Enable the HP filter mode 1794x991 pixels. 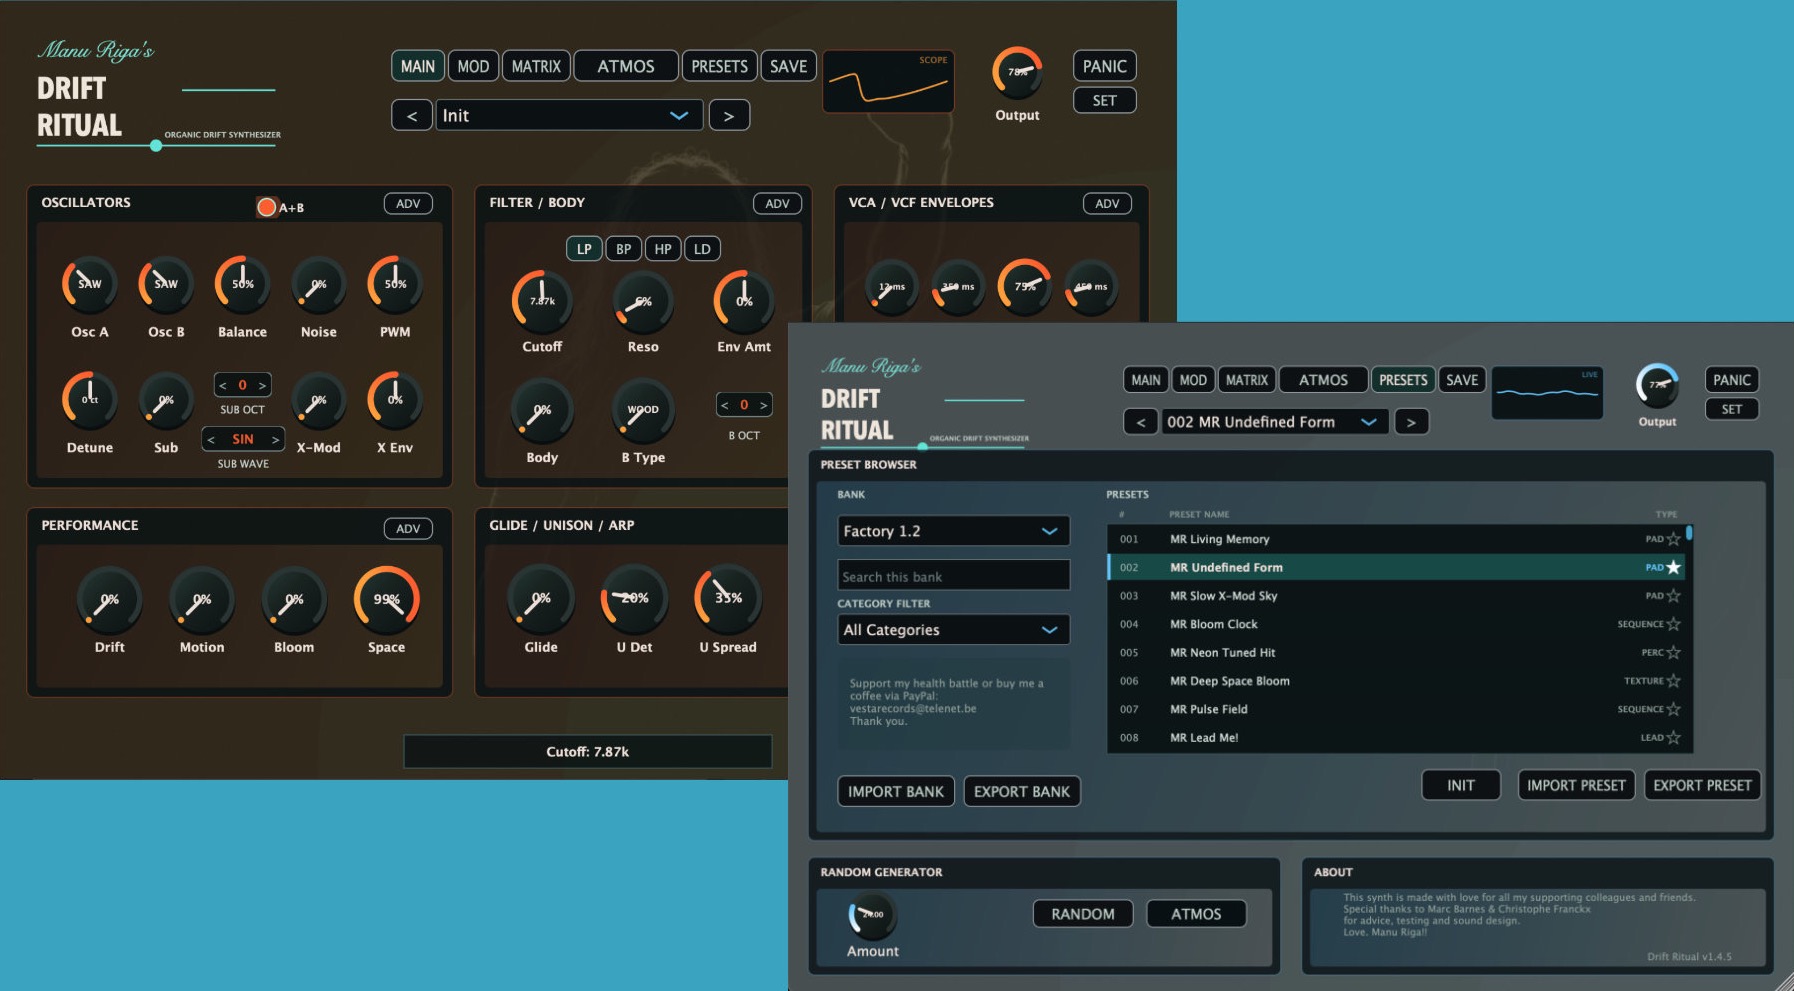coord(663,249)
